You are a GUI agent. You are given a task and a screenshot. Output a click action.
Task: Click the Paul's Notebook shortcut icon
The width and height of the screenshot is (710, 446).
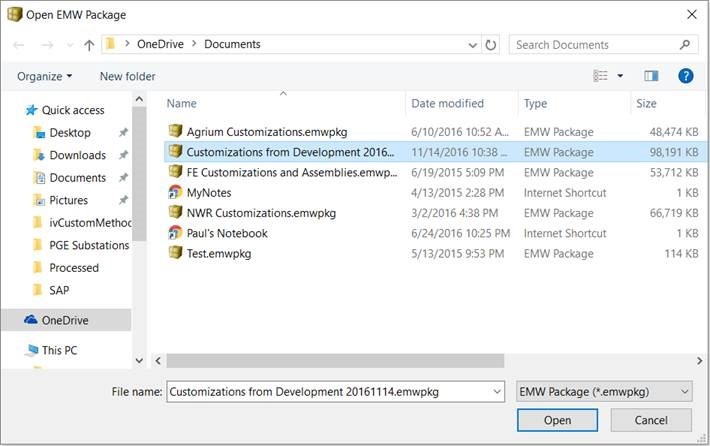pyautogui.click(x=175, y=233)
